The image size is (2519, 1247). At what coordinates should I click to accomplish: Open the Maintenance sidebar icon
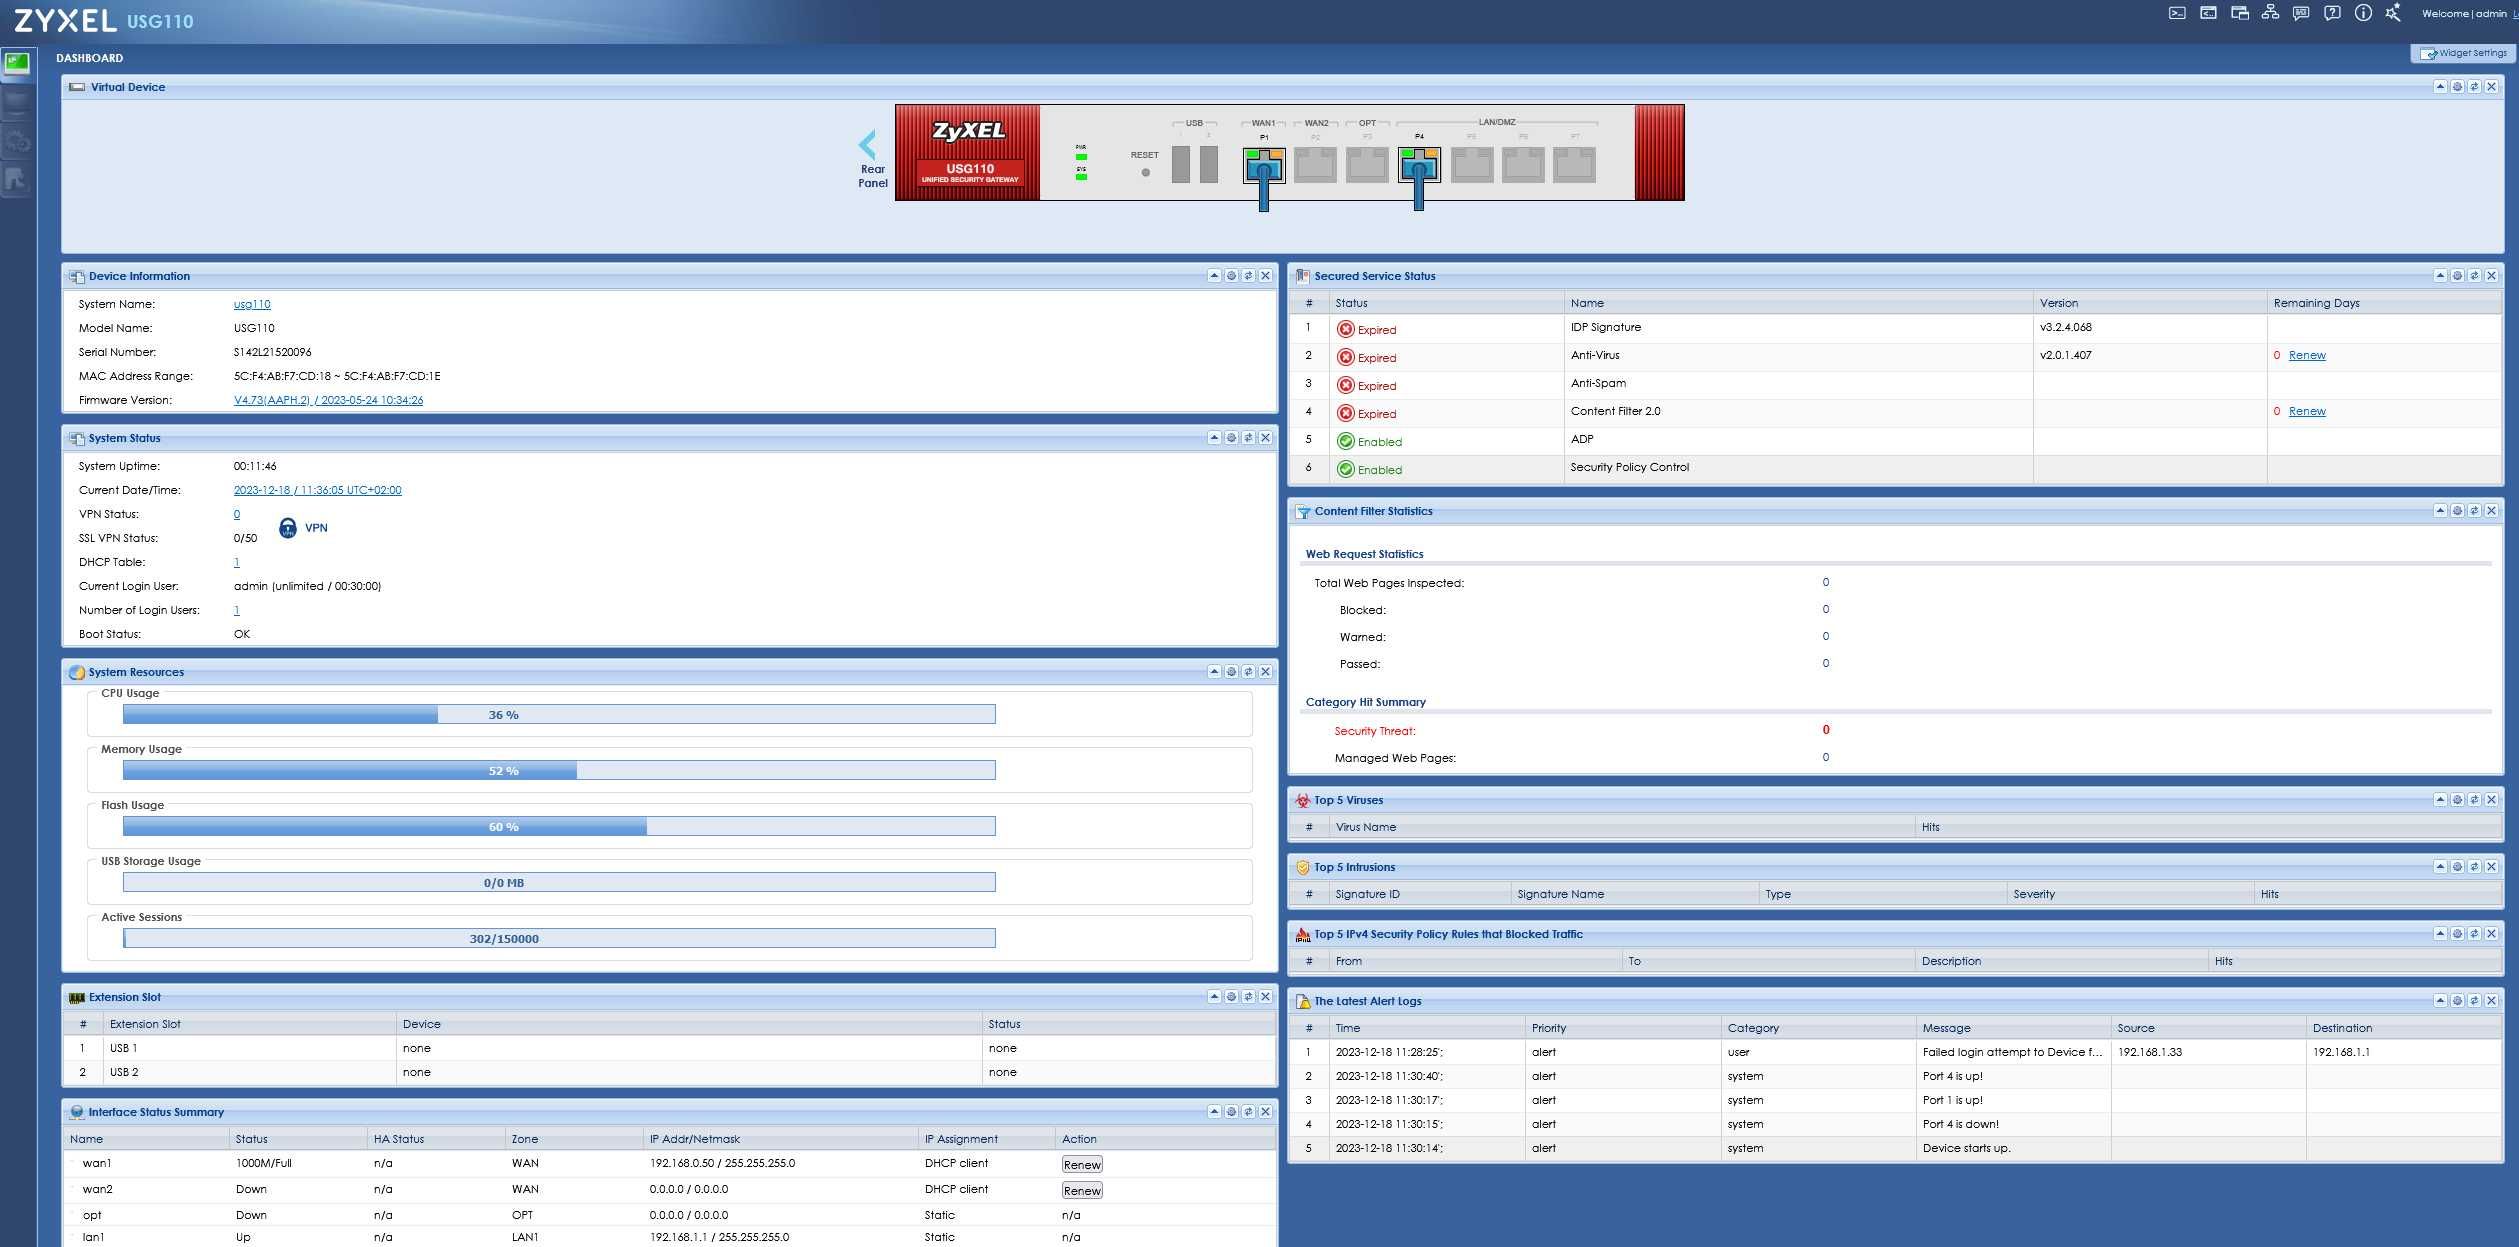coord(17,180)
